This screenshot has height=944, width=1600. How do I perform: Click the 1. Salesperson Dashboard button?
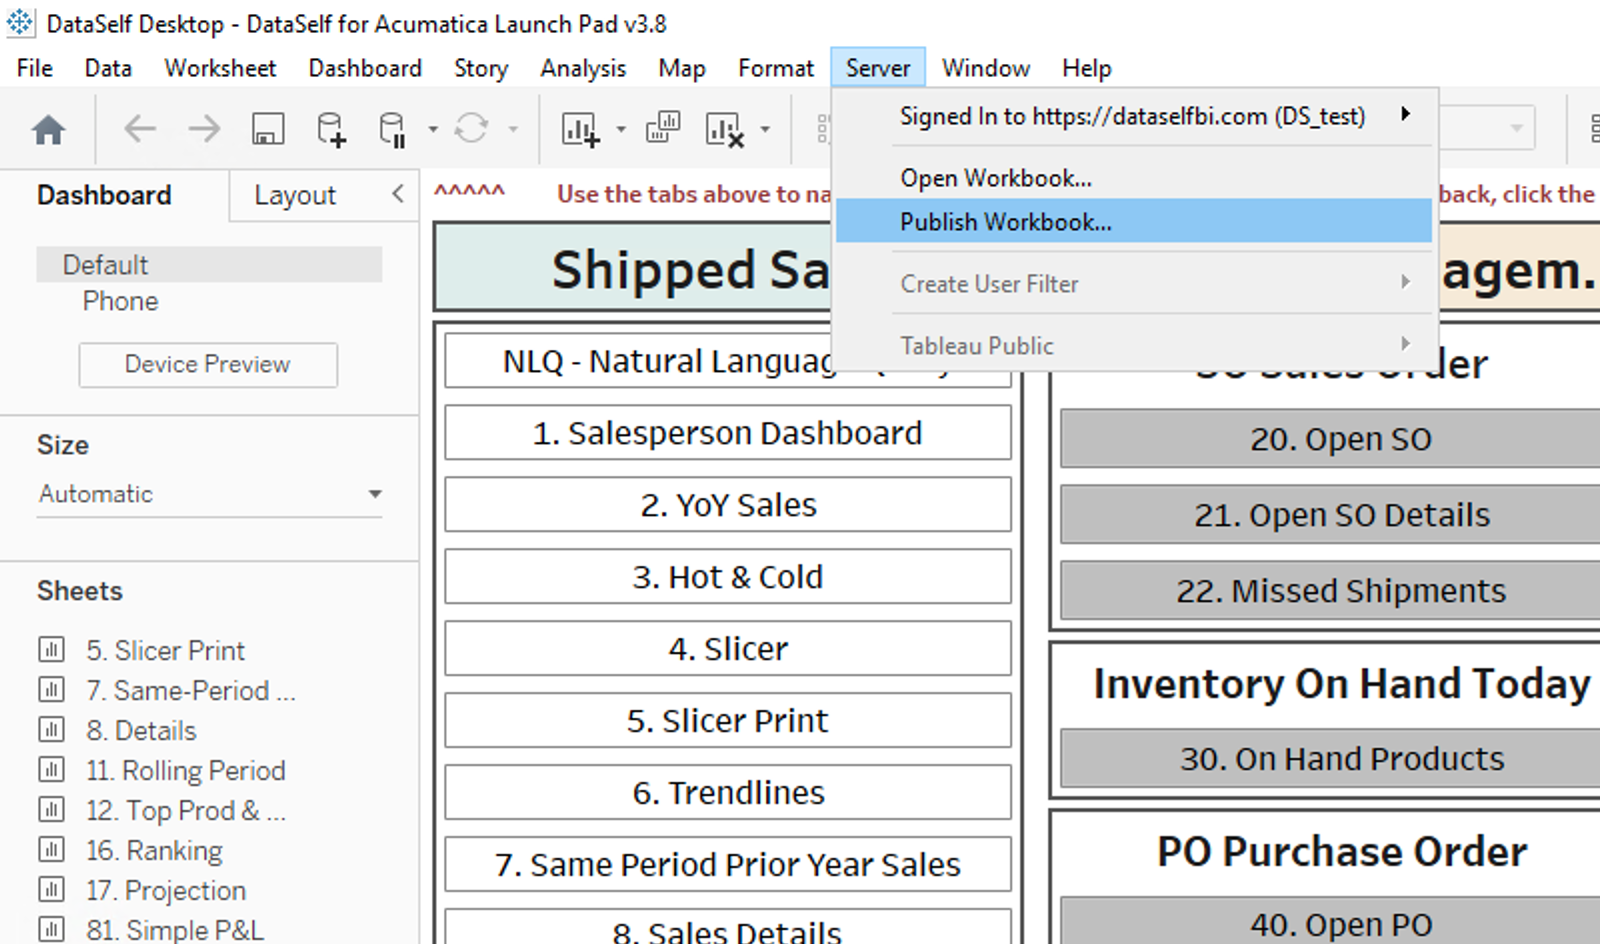(727, 433)
